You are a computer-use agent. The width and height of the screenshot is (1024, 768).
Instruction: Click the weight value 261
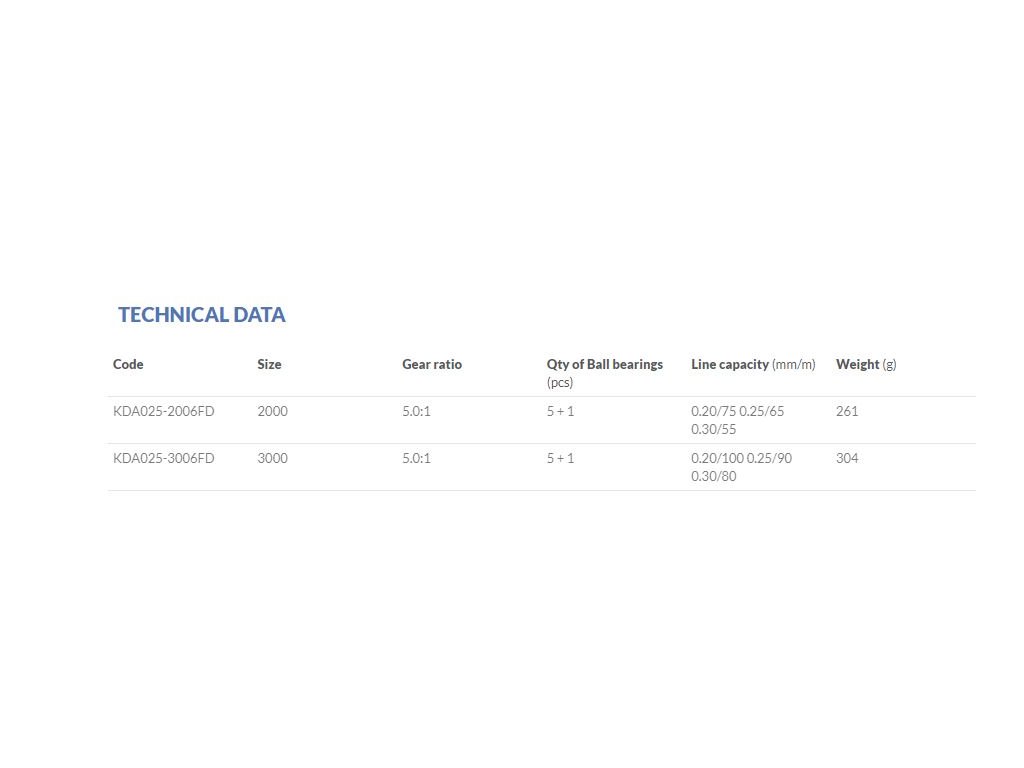(x=847, y=411)
